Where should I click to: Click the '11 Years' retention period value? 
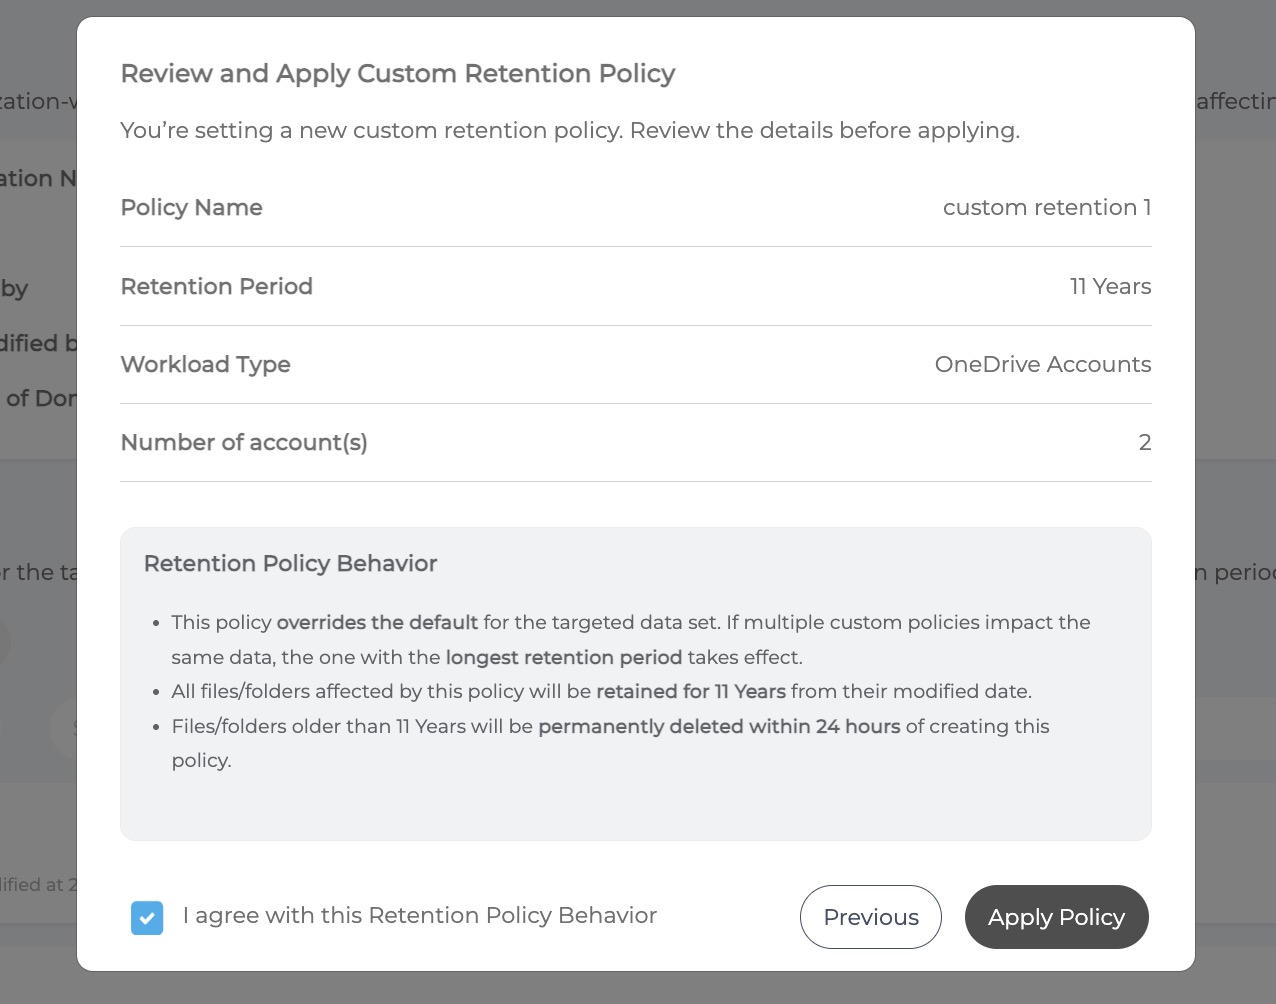click(1109, 287)
